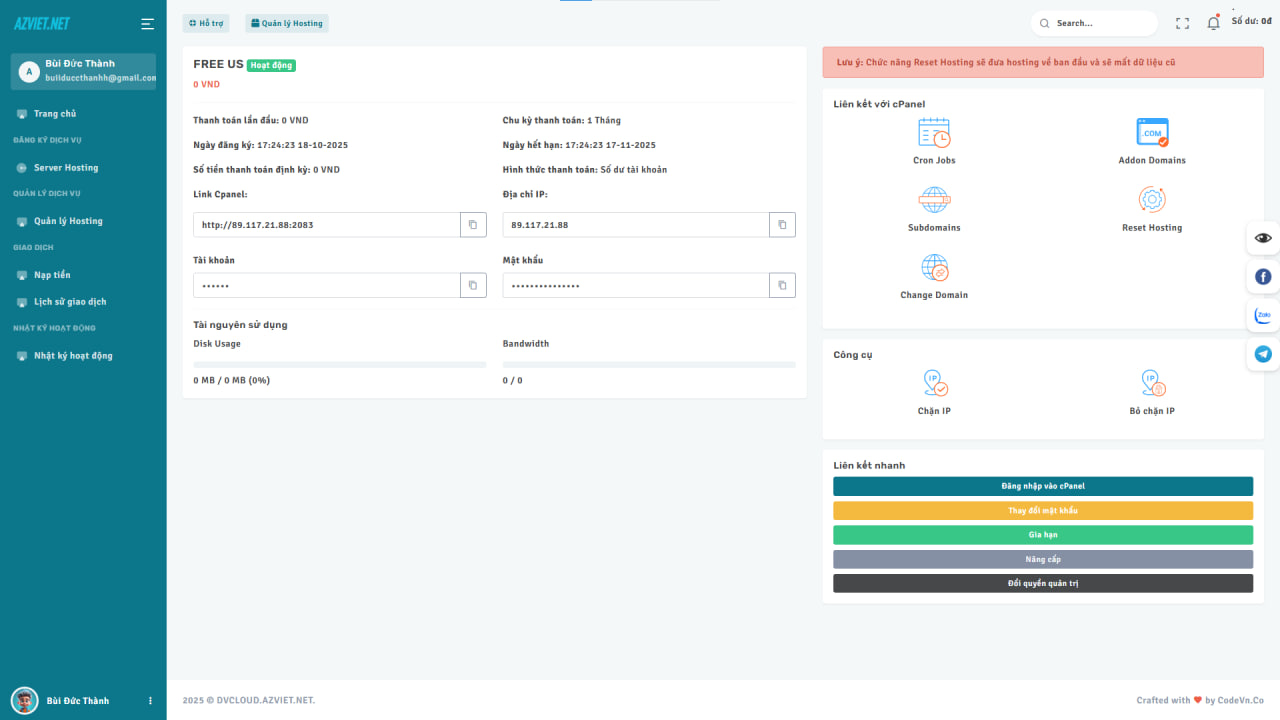
Task: Toggle fullscreen mode
Action: (x=1183, y=23)
